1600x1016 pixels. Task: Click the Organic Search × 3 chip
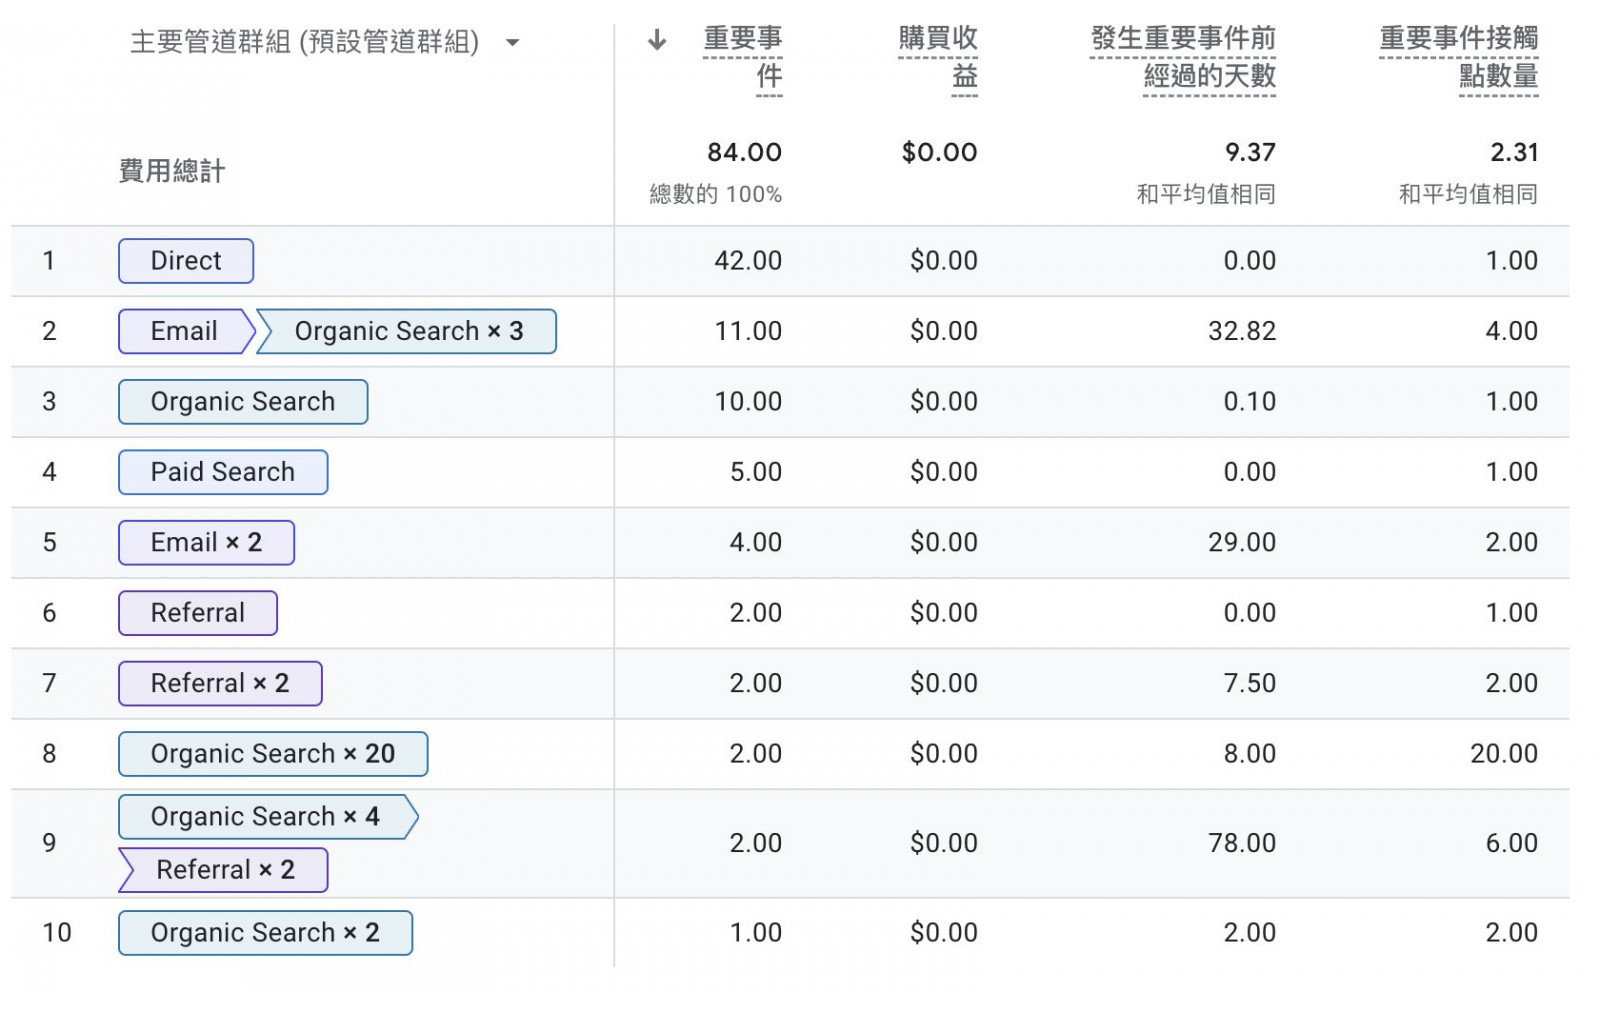[x=408, y=331]
